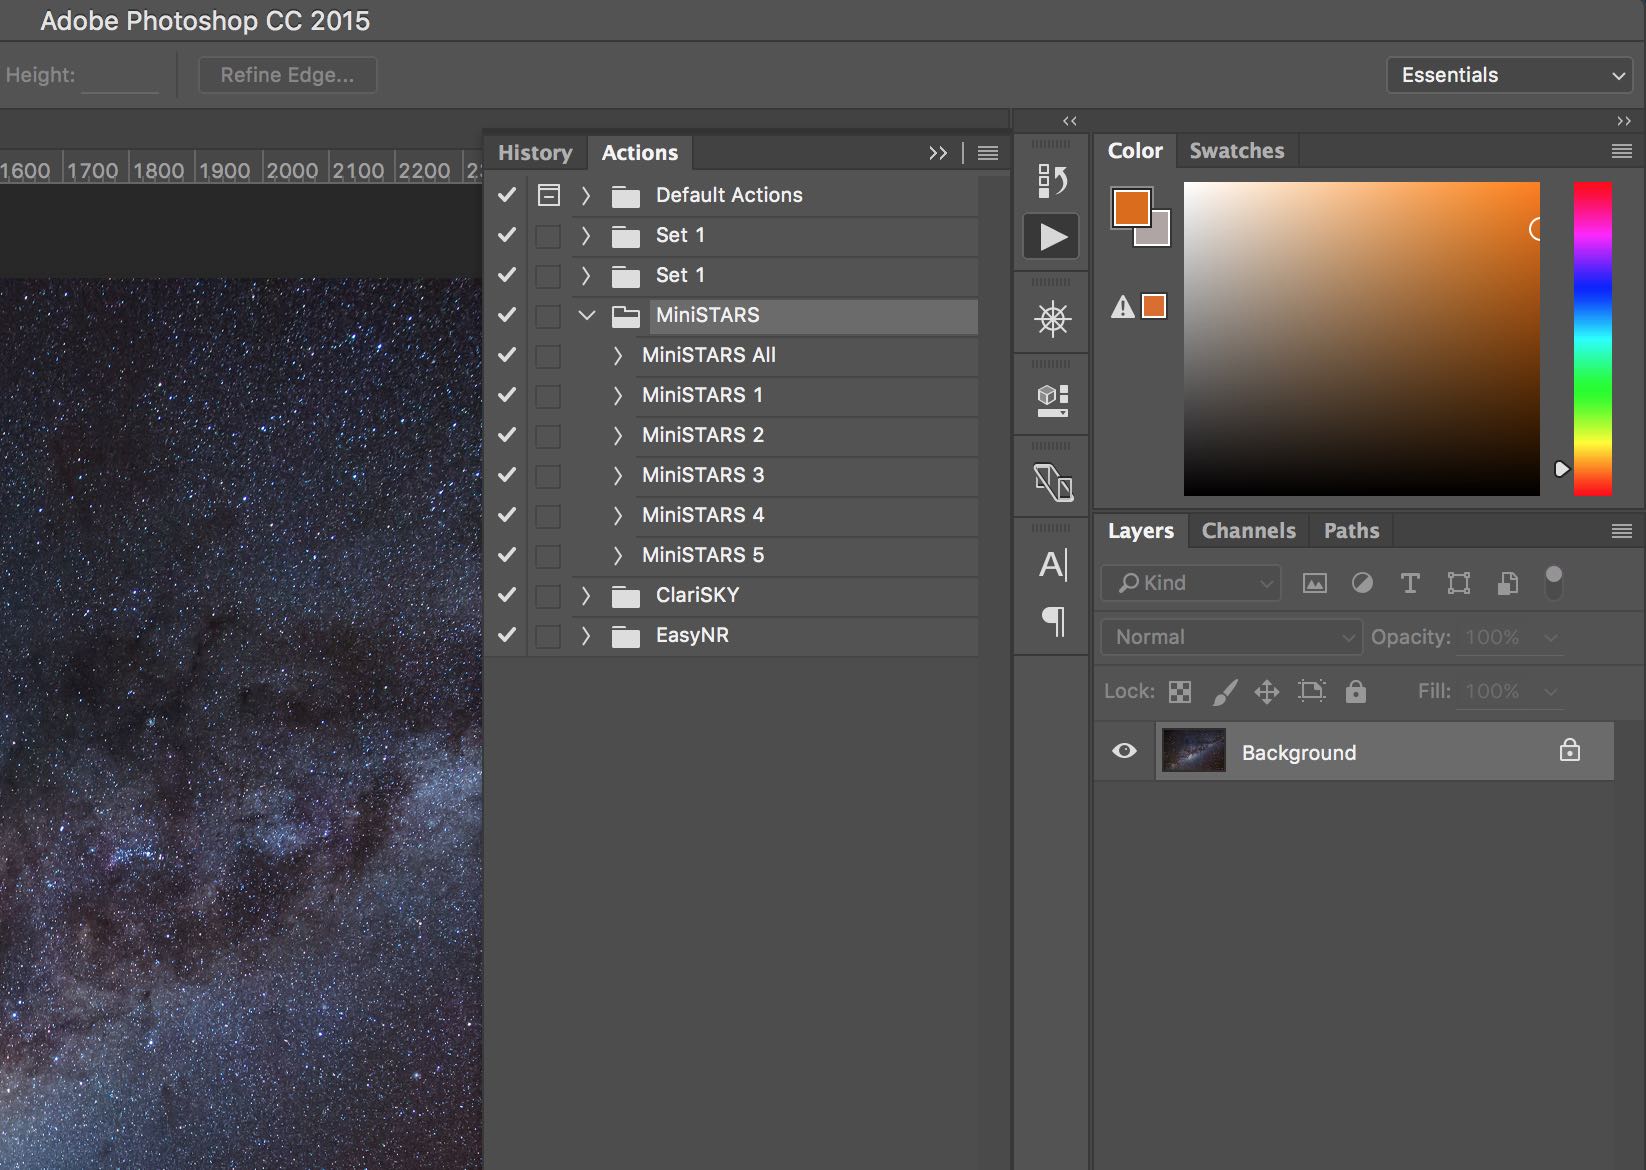The width and height of the screenshot is (1646, 1170).
Task: Filter layers by shape layers icon
Action: click(1459, 583)
